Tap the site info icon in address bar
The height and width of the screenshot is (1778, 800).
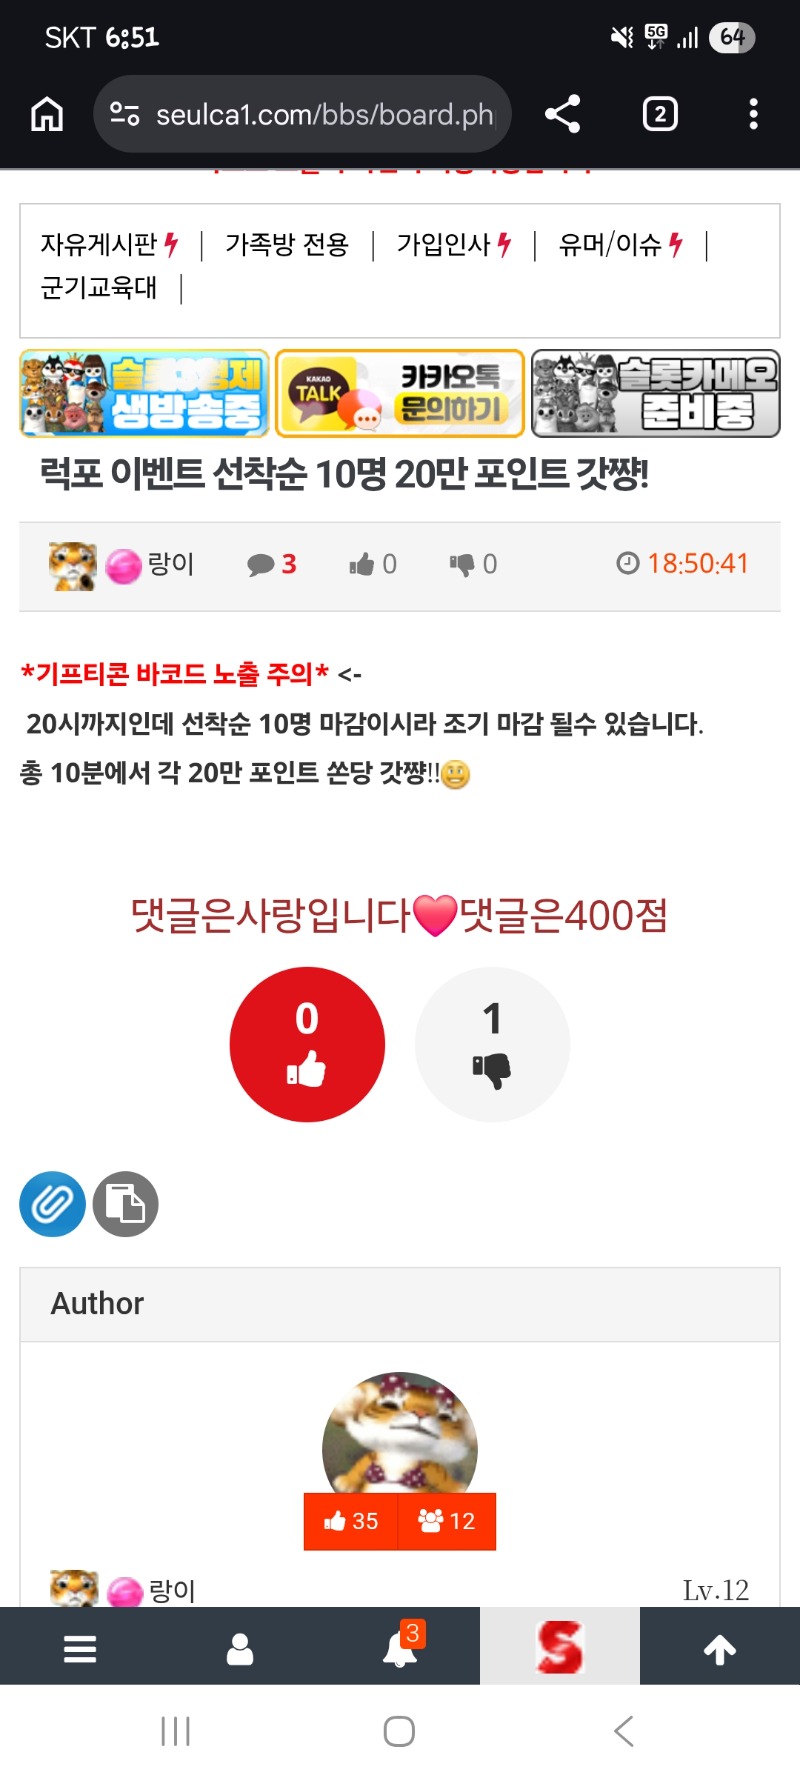tap(125, 114)
